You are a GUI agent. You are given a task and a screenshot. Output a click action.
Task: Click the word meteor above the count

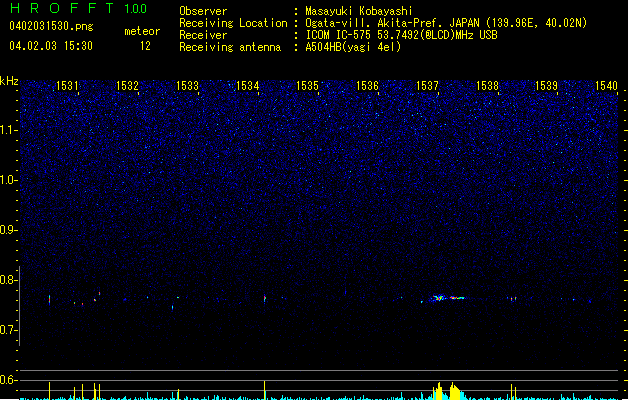pyautogui.click(x=142, y=31)
